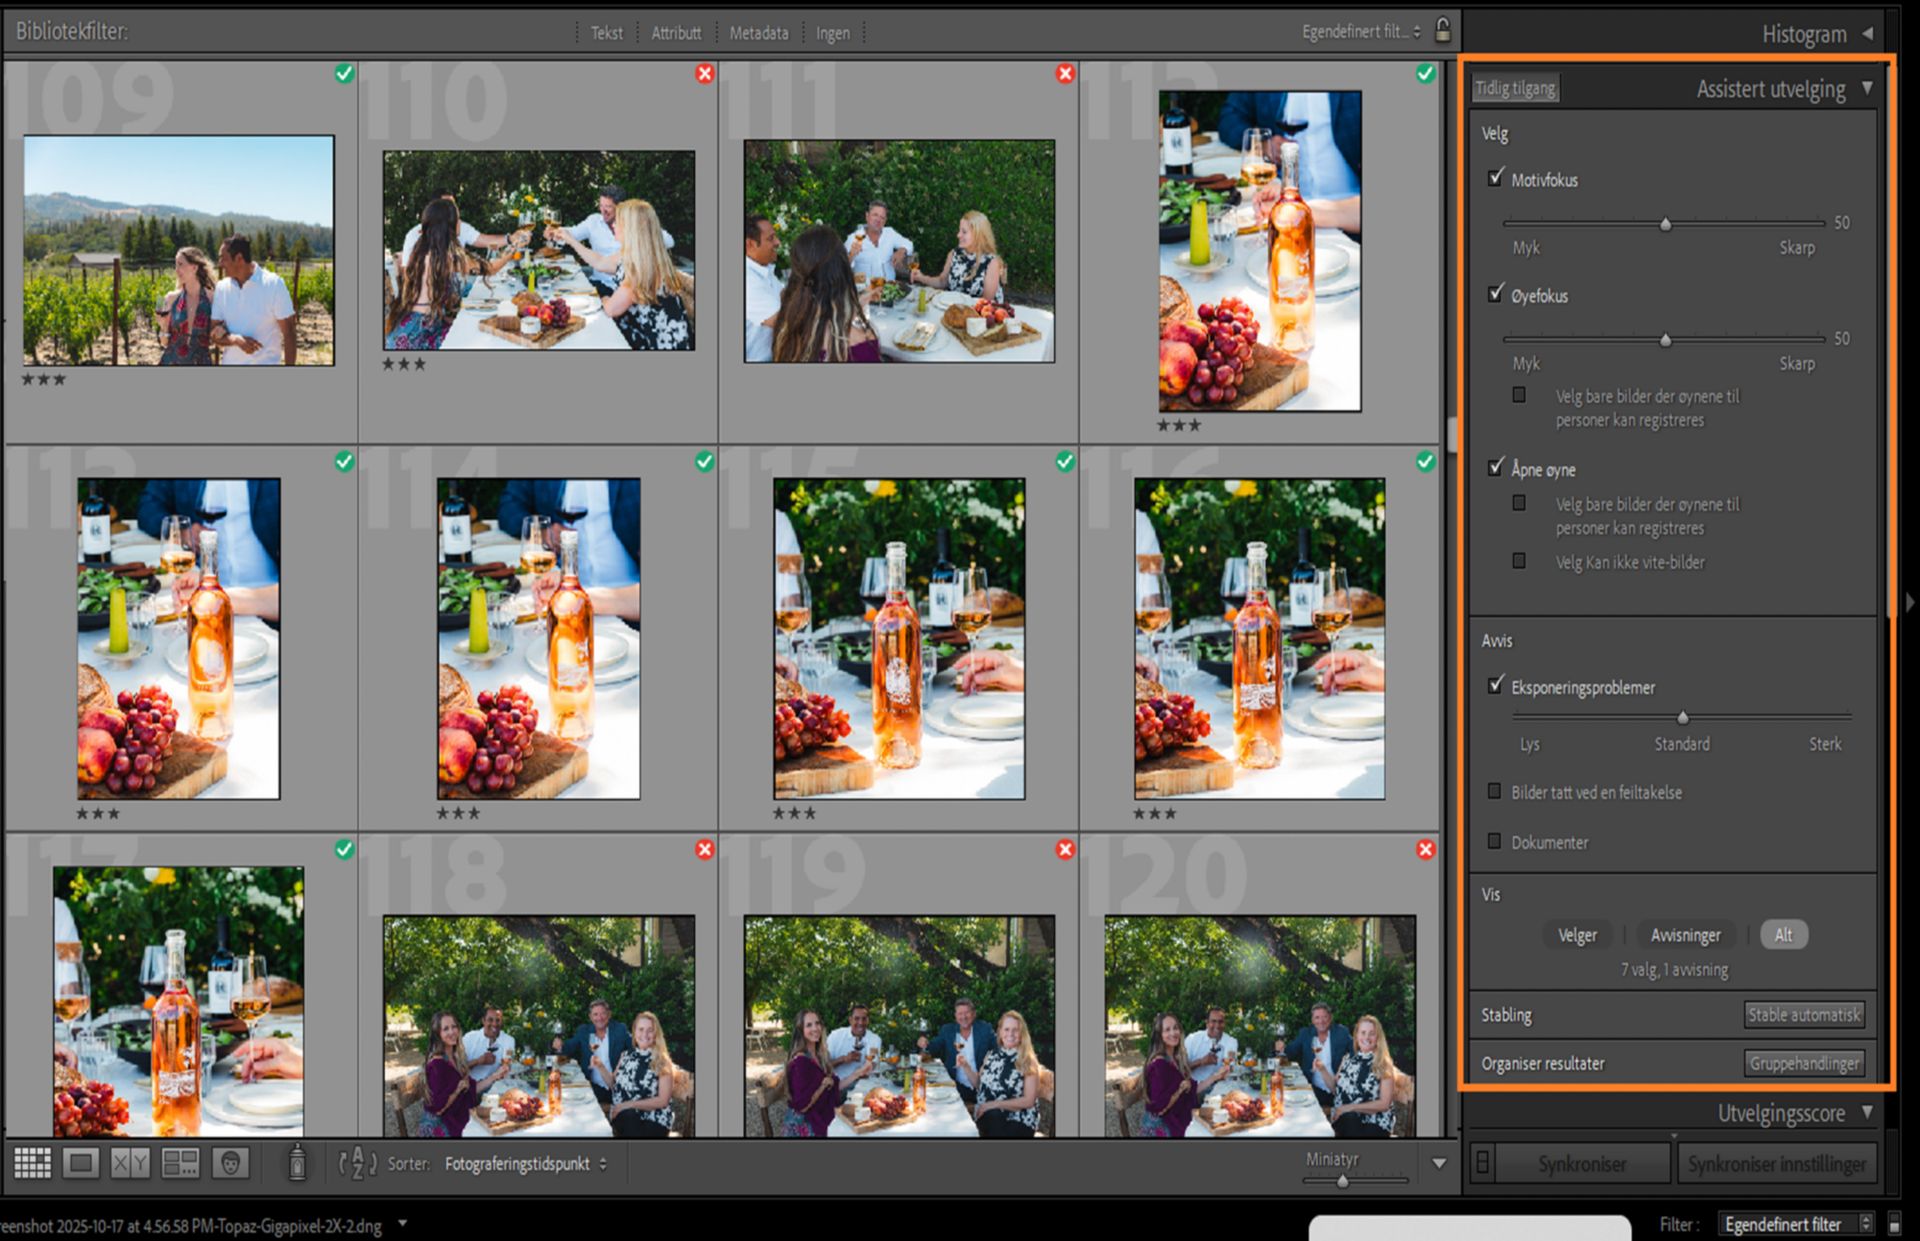Select the painter spray can tool
Image resolution: width=1920 pixels, height=1241 pixels.
297,1163
